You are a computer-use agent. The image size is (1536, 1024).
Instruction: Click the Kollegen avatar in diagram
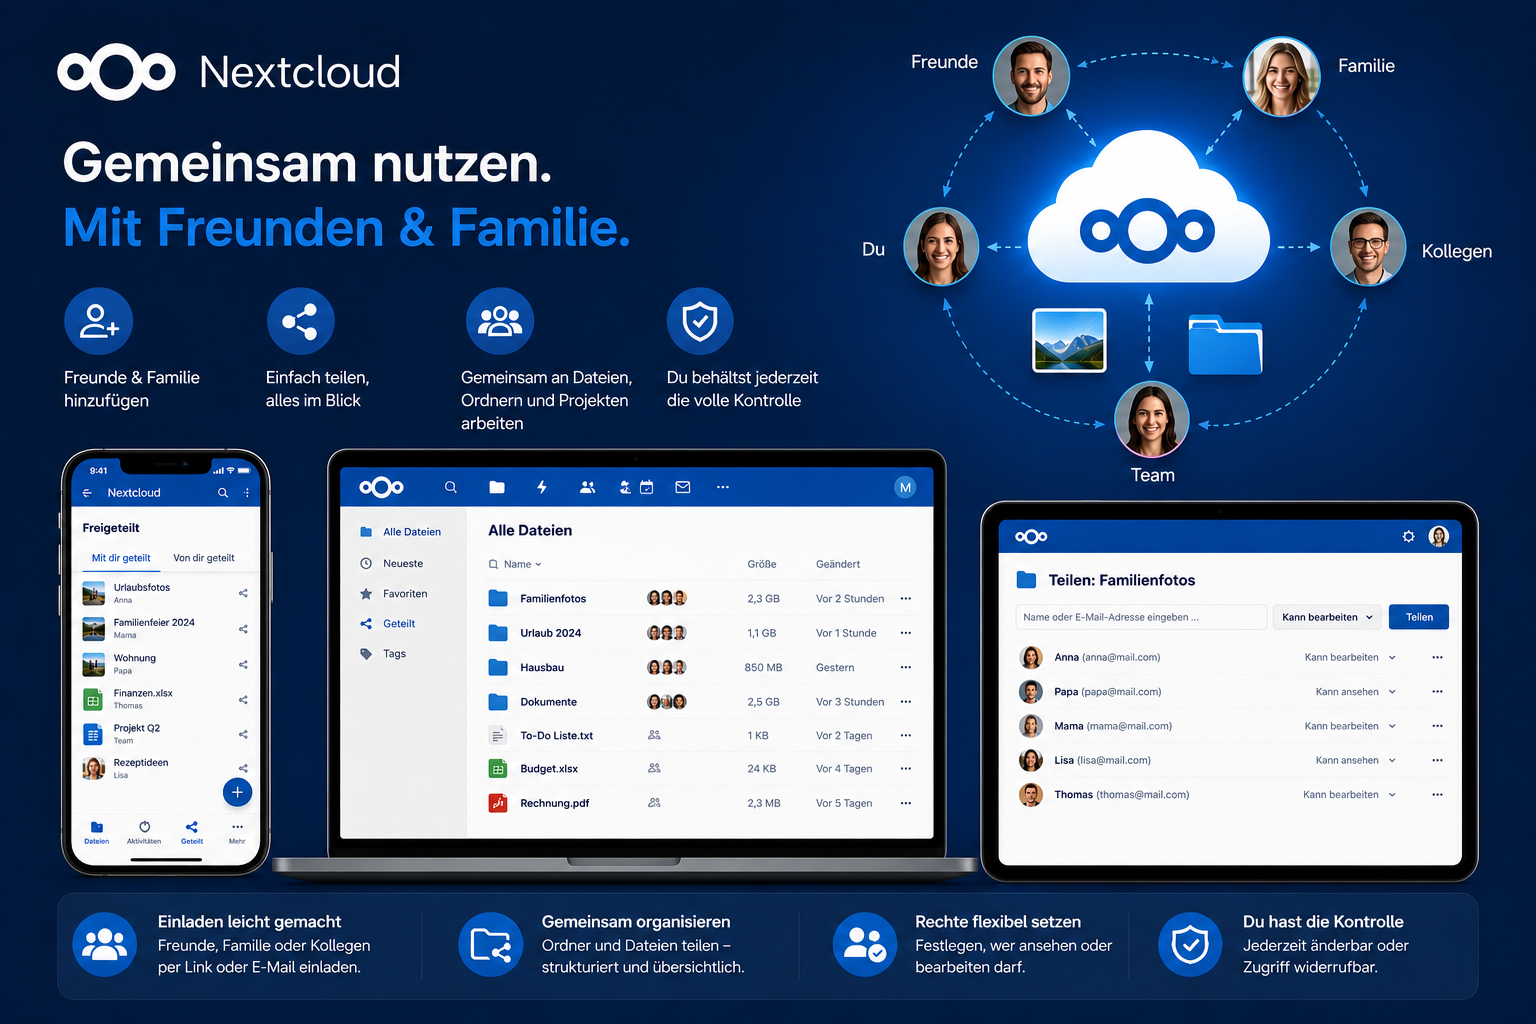tap(1368, 247)
